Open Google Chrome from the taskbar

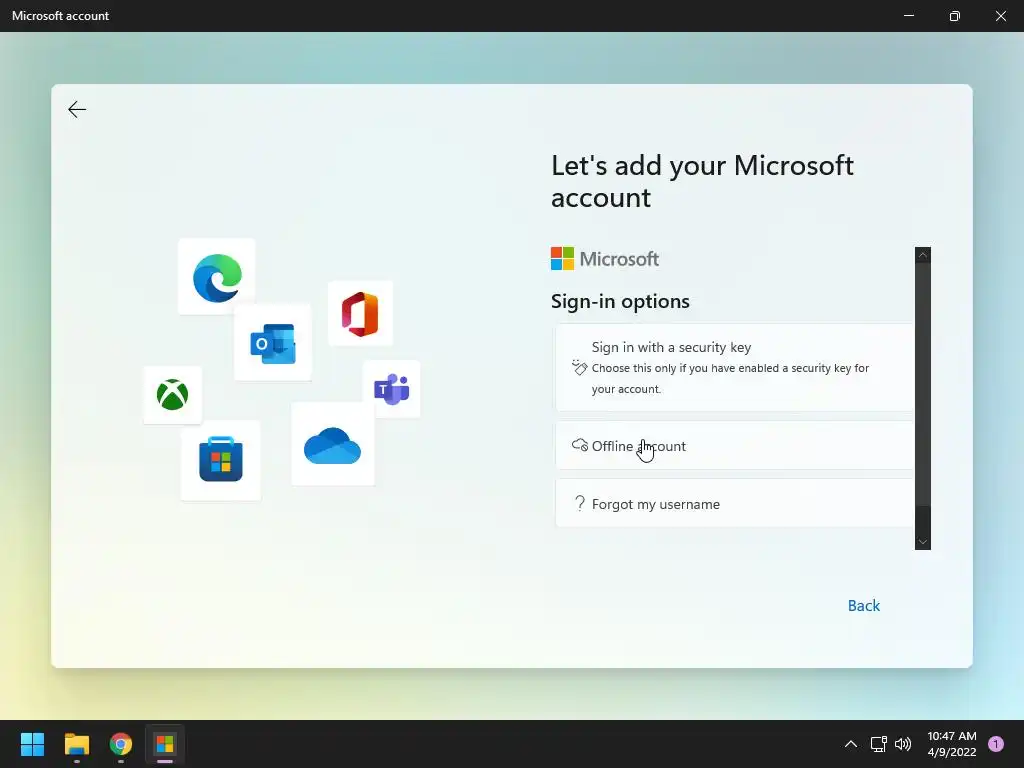pyautogui.click(x=121, y=744)
